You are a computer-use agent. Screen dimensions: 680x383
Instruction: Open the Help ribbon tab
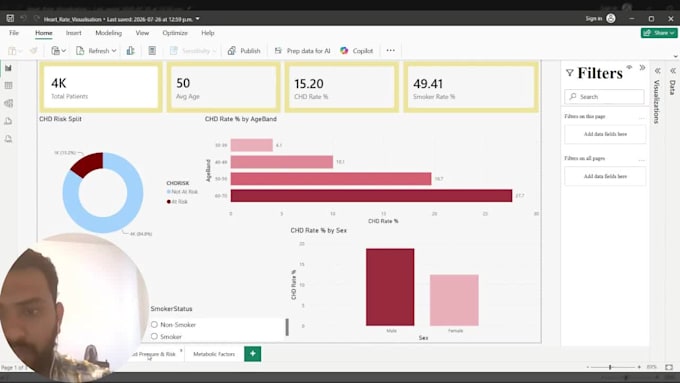click(208, 33)
